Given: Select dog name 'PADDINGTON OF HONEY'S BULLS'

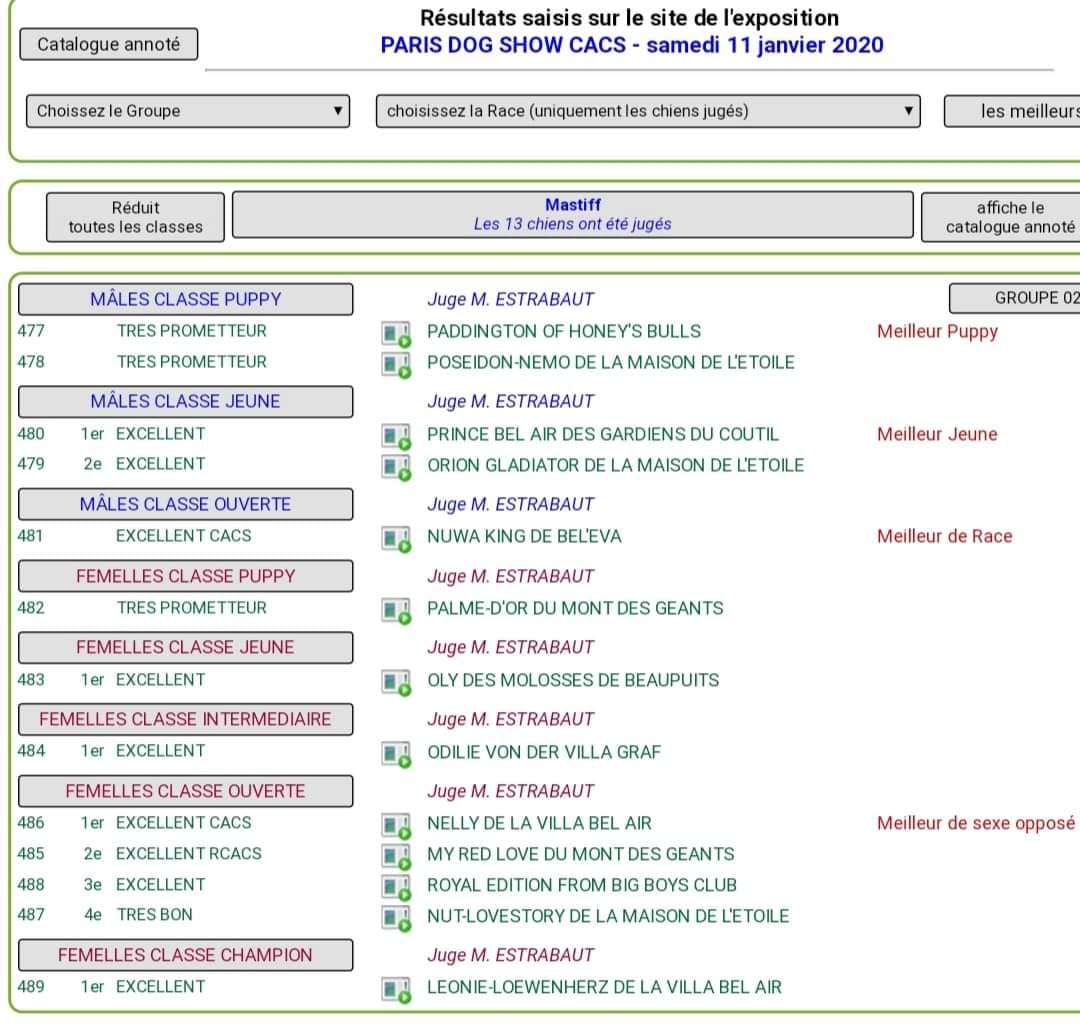Looking at the screenshot, I should click(564, 331).
